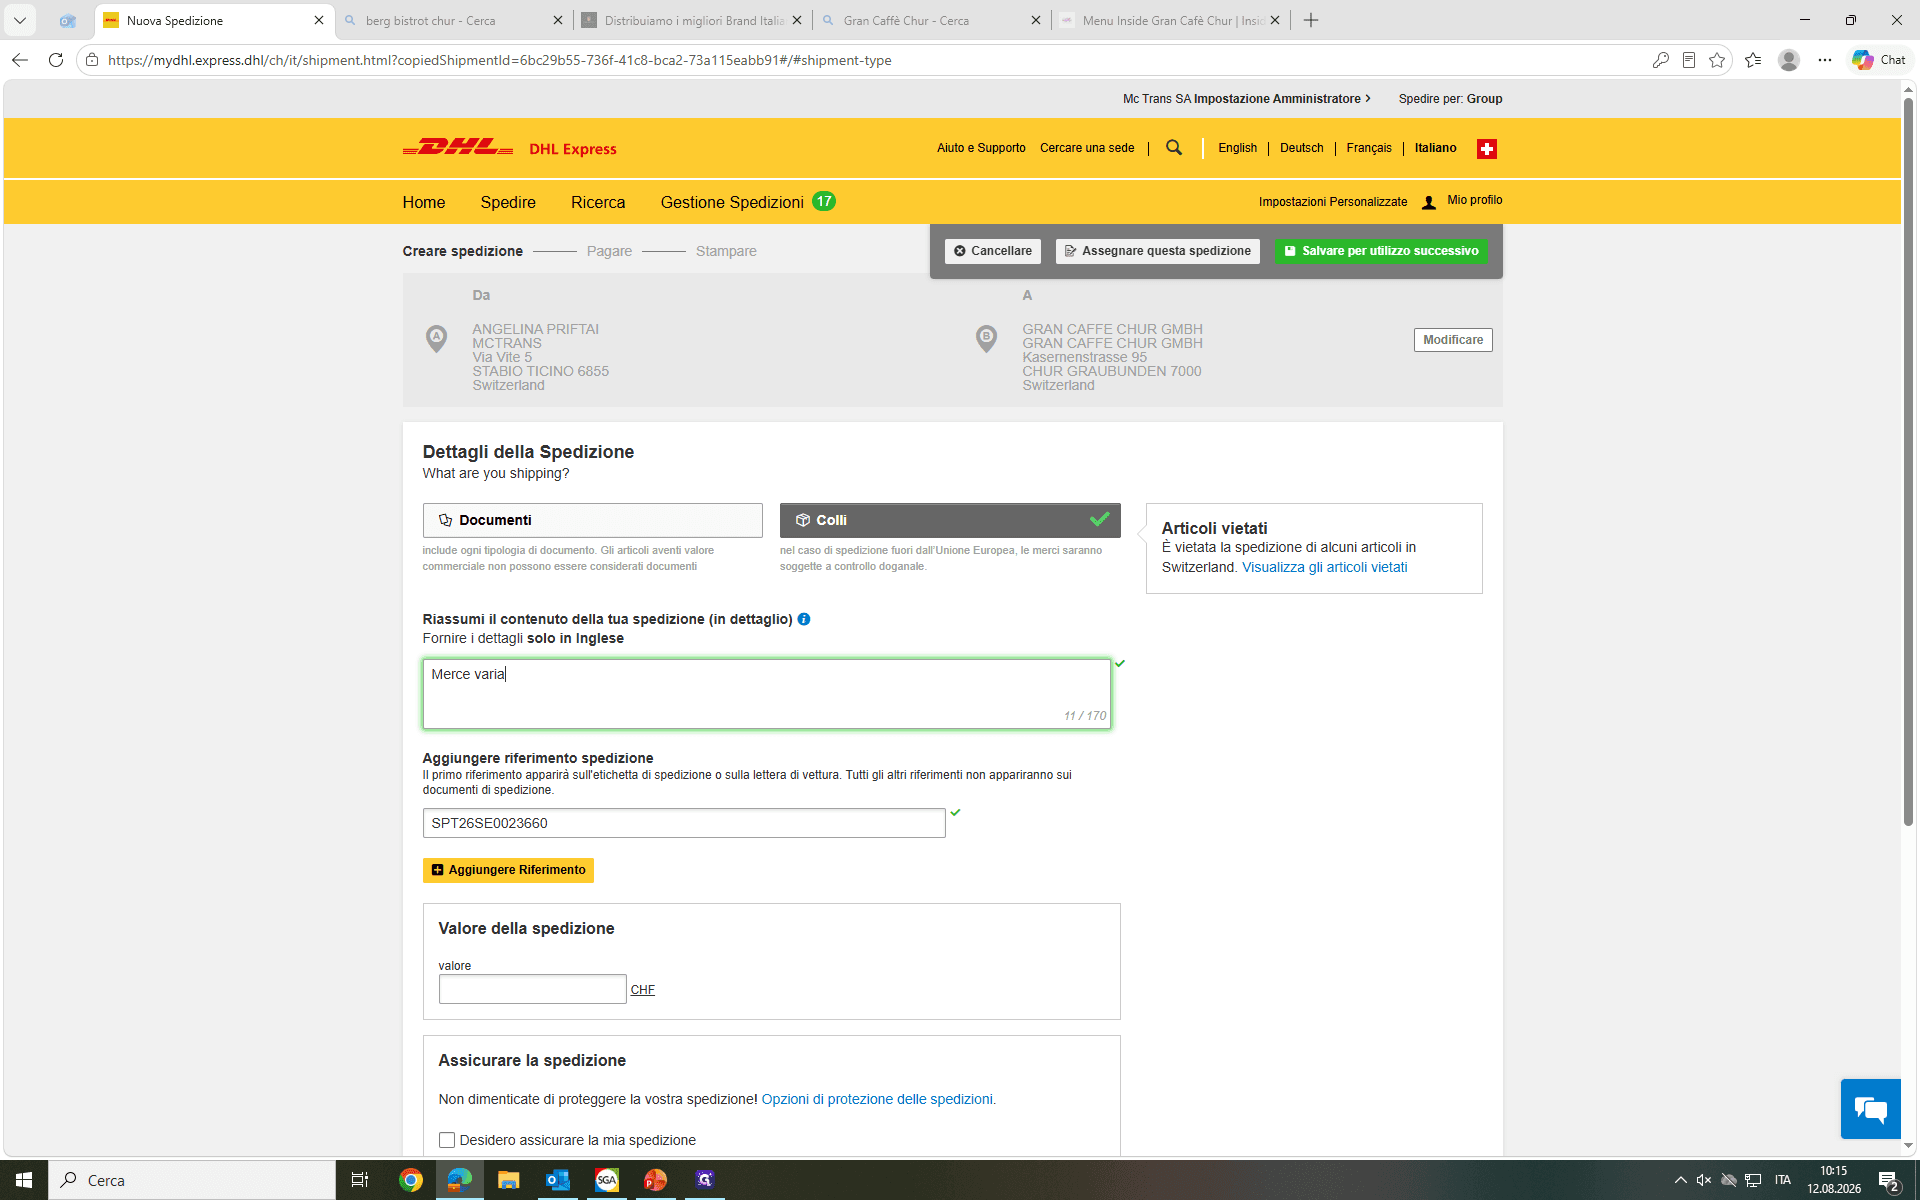Open the CHF currency selector
This screenshot has width=1920, height=1200.
pyautogui.click(x=643, y=990)
